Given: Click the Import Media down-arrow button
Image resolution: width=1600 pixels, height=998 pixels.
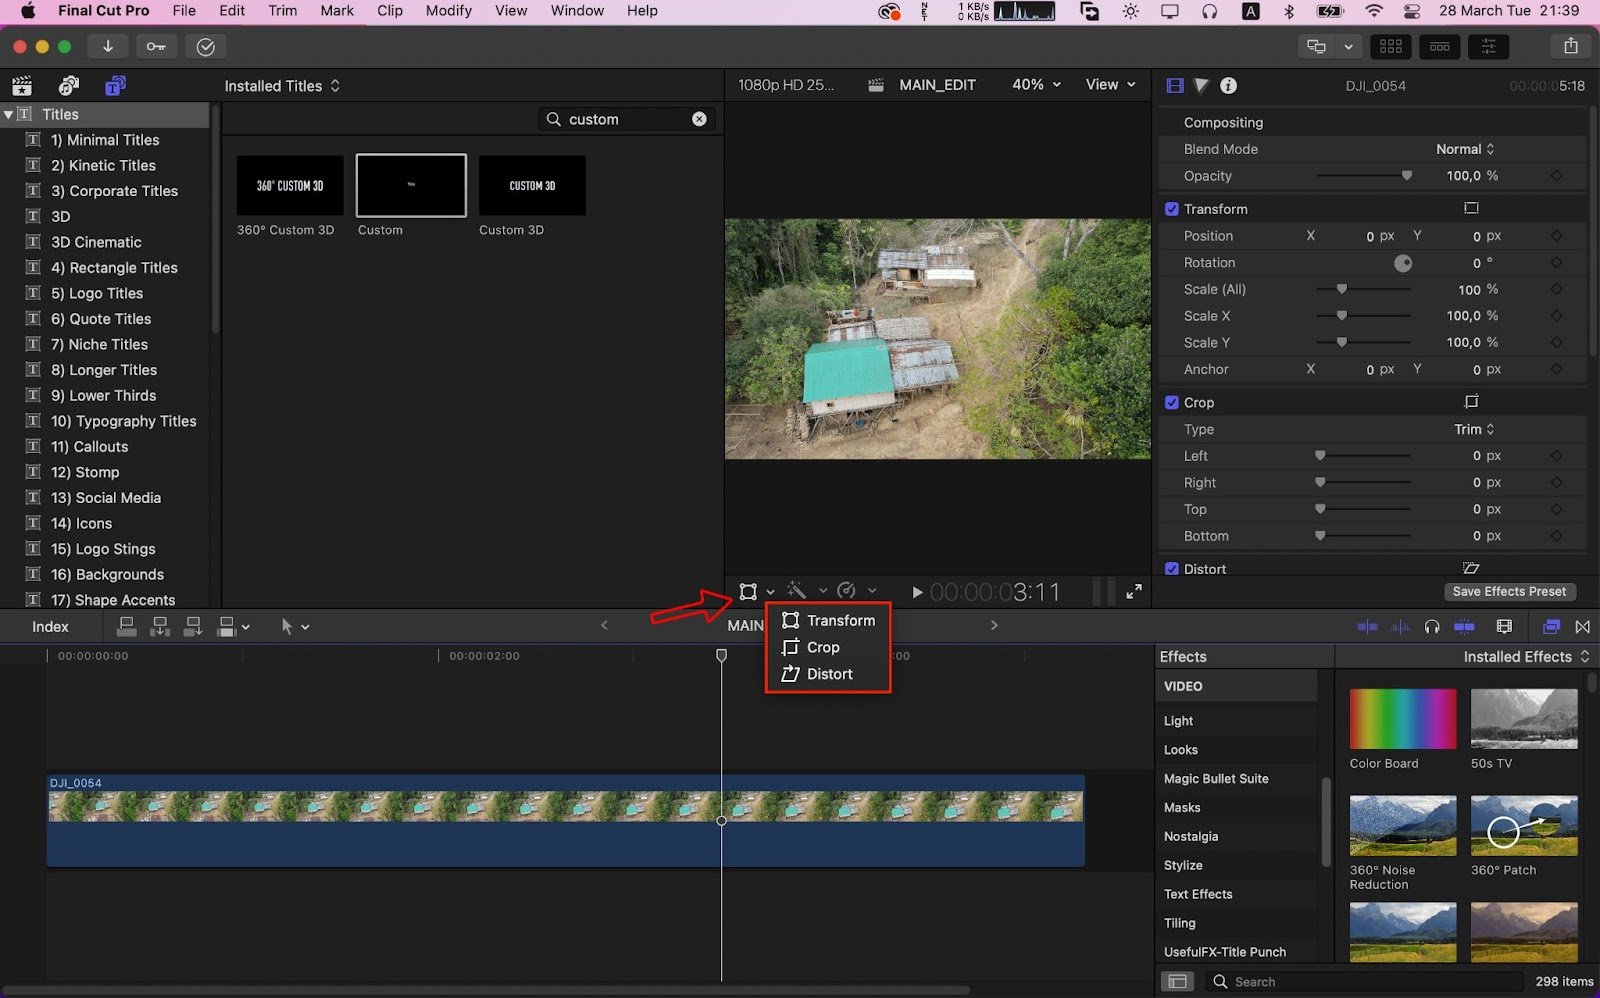Looking at the screenshot, I should pos(107,46).
